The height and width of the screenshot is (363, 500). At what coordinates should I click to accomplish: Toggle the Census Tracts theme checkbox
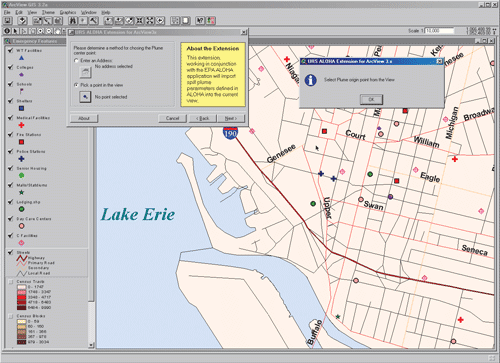pyautogui.click(x=11, y=282)
